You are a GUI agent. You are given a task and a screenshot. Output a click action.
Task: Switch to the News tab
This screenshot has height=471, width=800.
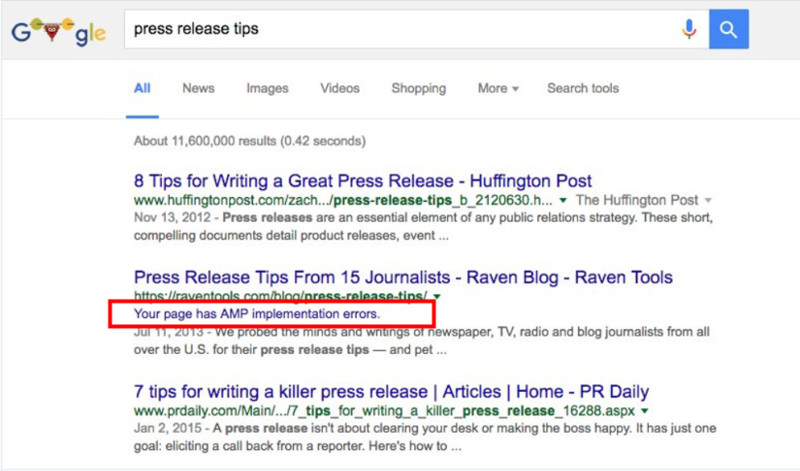[x=198, y=88]
